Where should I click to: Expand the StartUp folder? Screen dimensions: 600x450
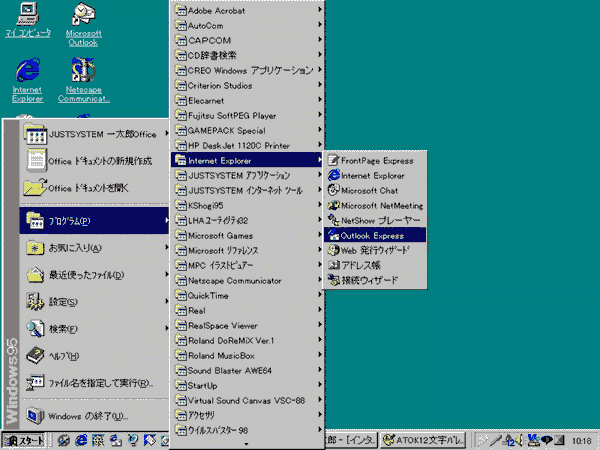pos(247,385)
